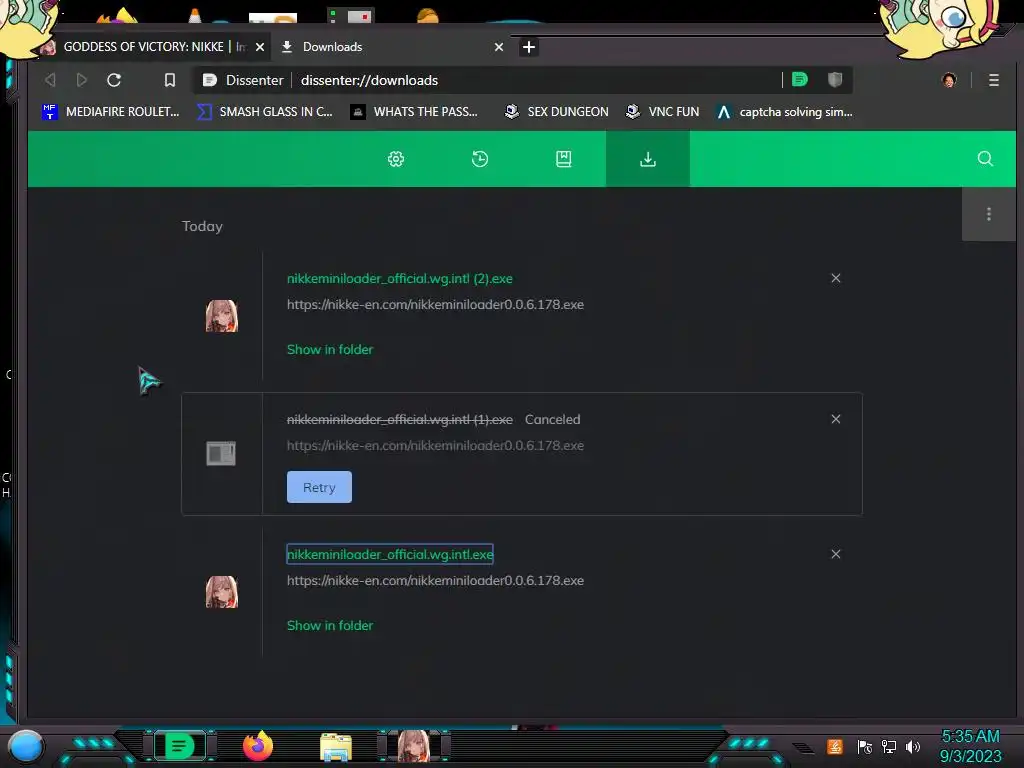Open the MEDIAFIRE ROULET... bookmark
This screenshot has height=768, width=1024.
tap(110, 112)
